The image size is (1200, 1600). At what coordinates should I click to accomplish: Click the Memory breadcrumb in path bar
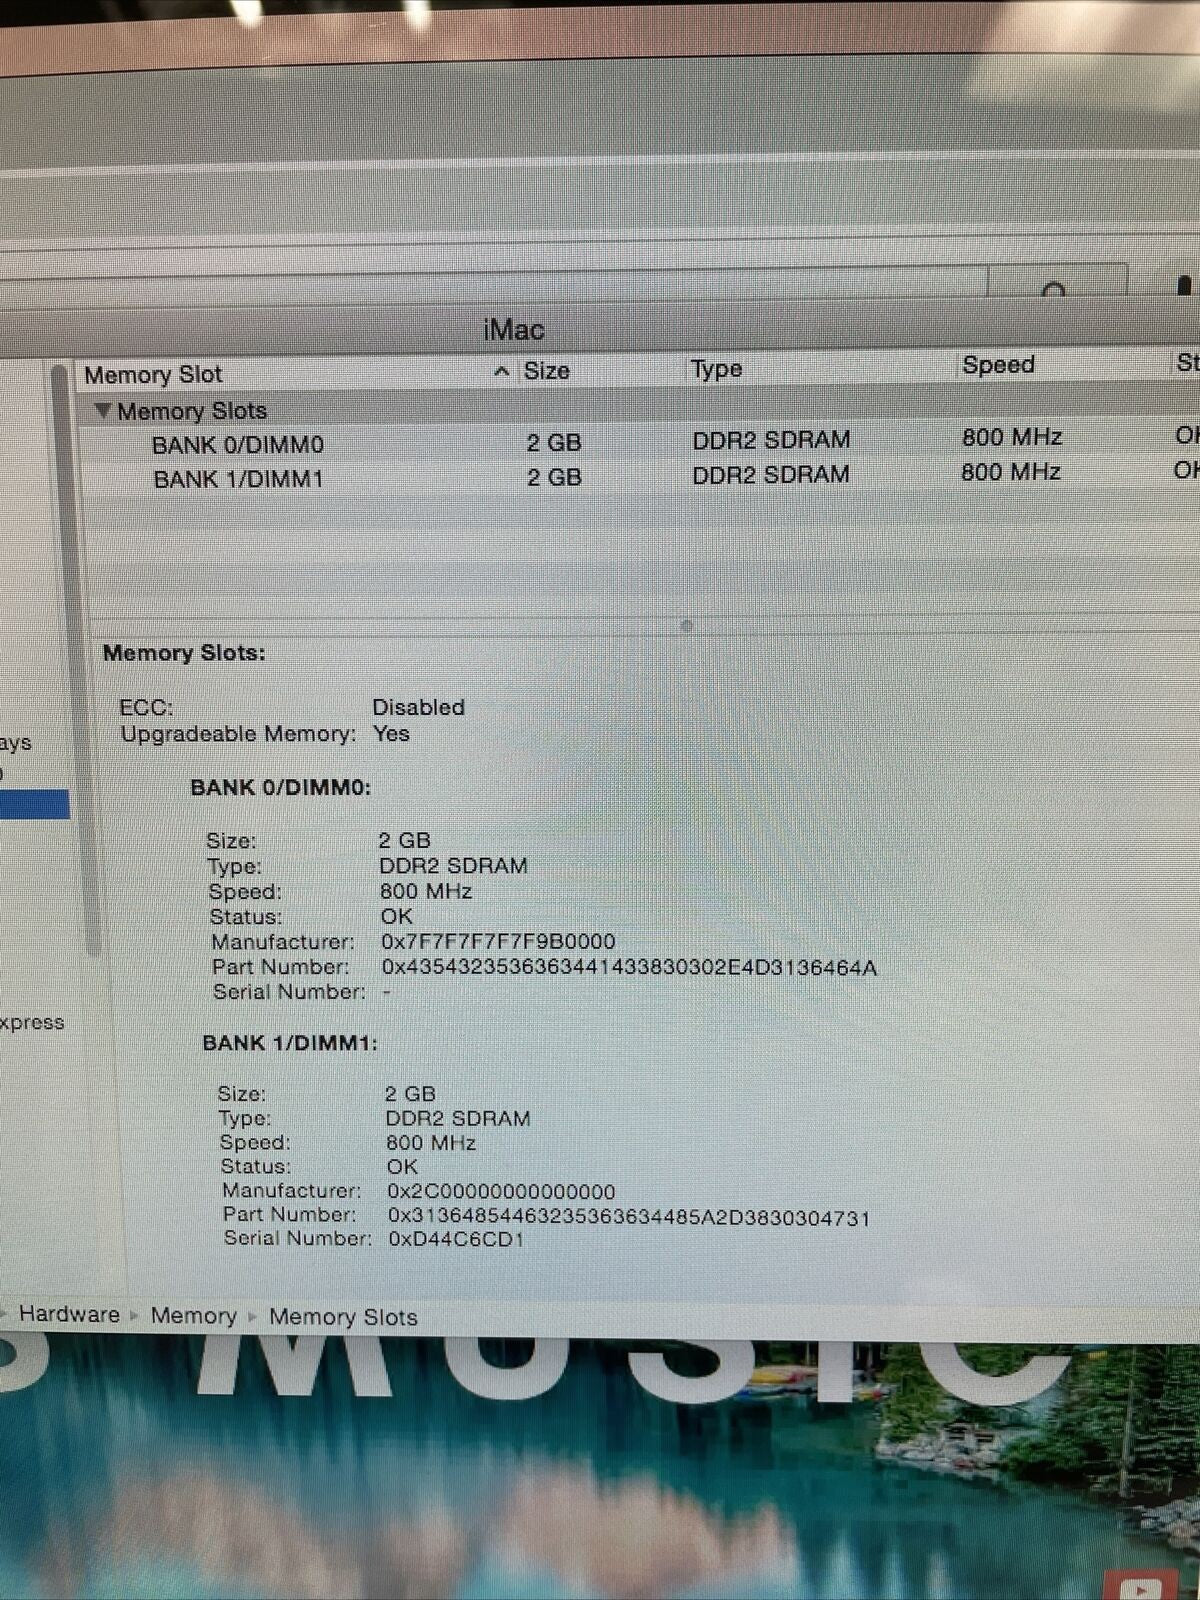[x=193, y=1315]
